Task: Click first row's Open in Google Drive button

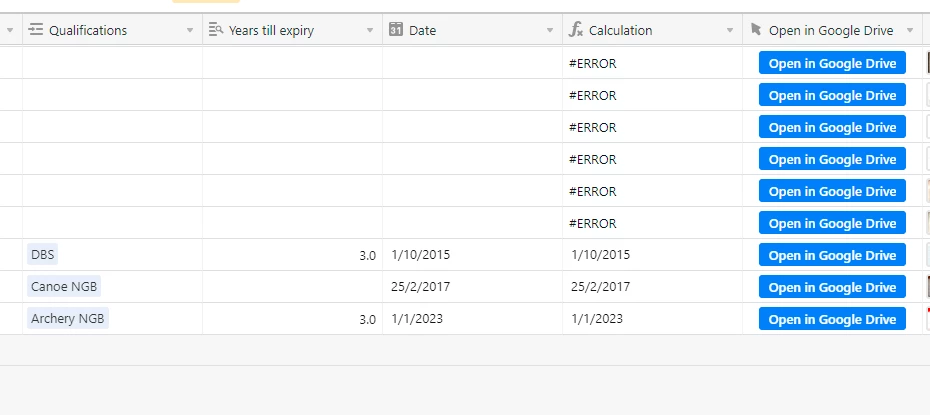Action: coord(832,63)
